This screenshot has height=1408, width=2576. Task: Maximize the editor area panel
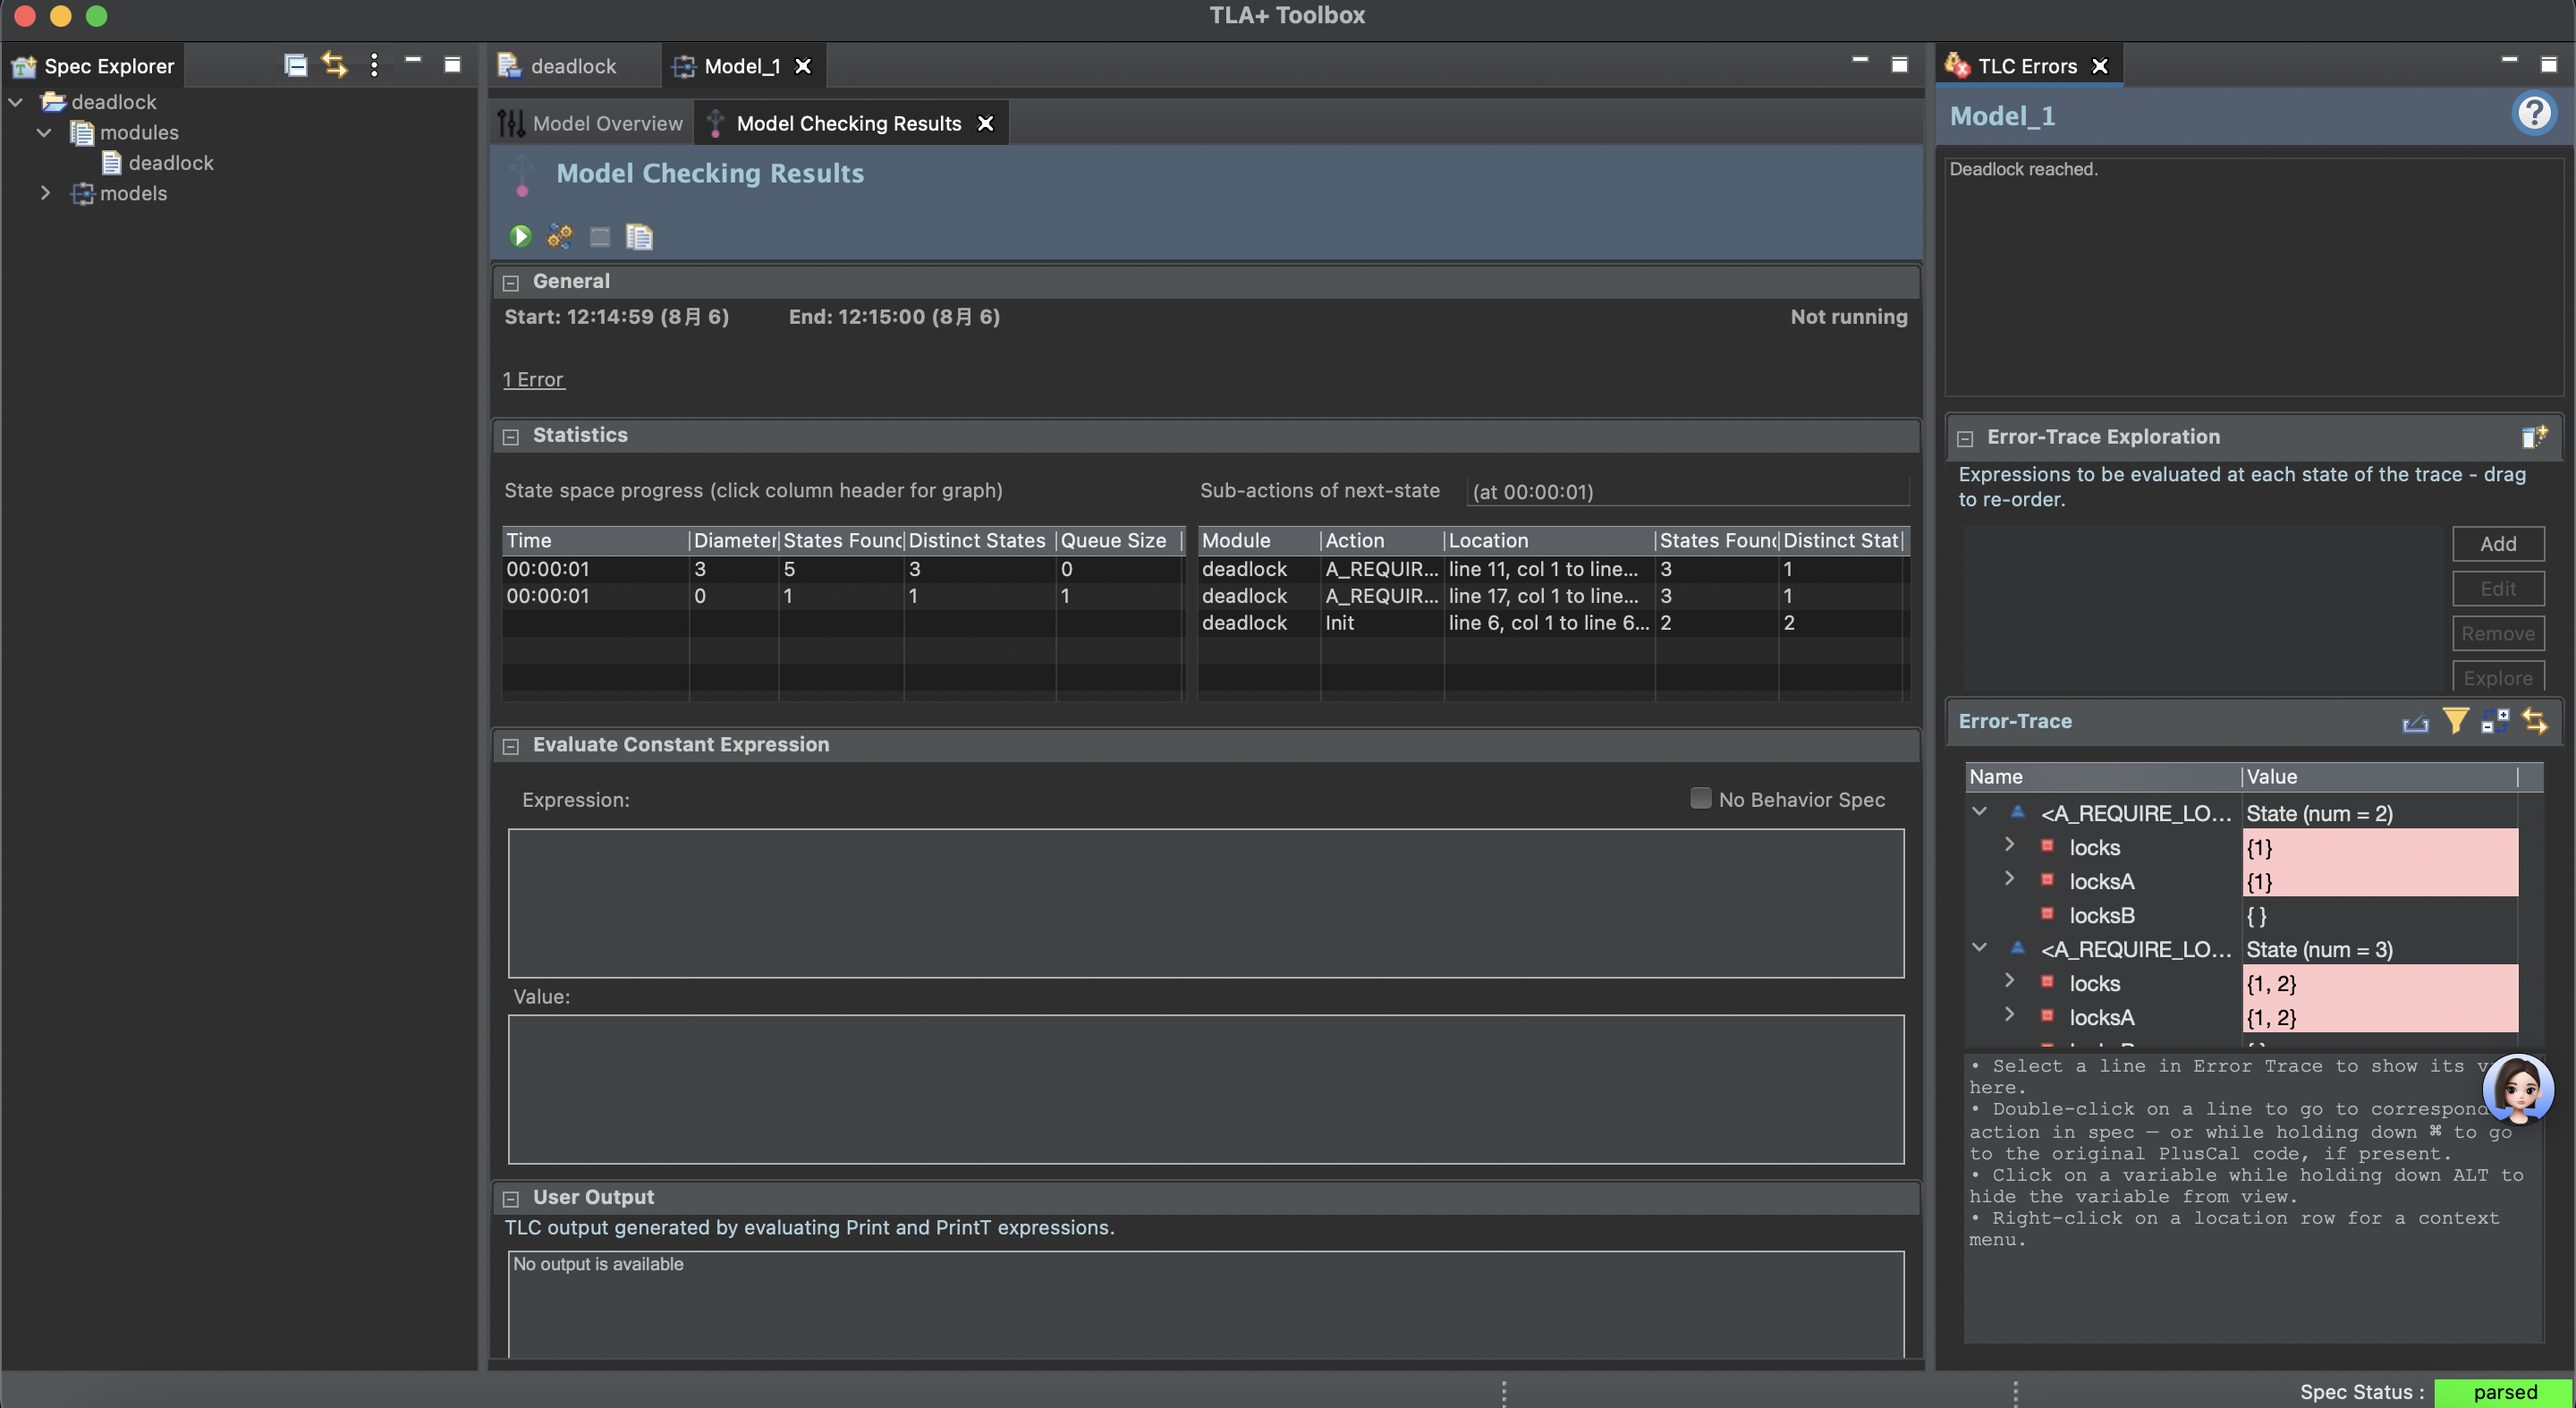click(1899, 65)
